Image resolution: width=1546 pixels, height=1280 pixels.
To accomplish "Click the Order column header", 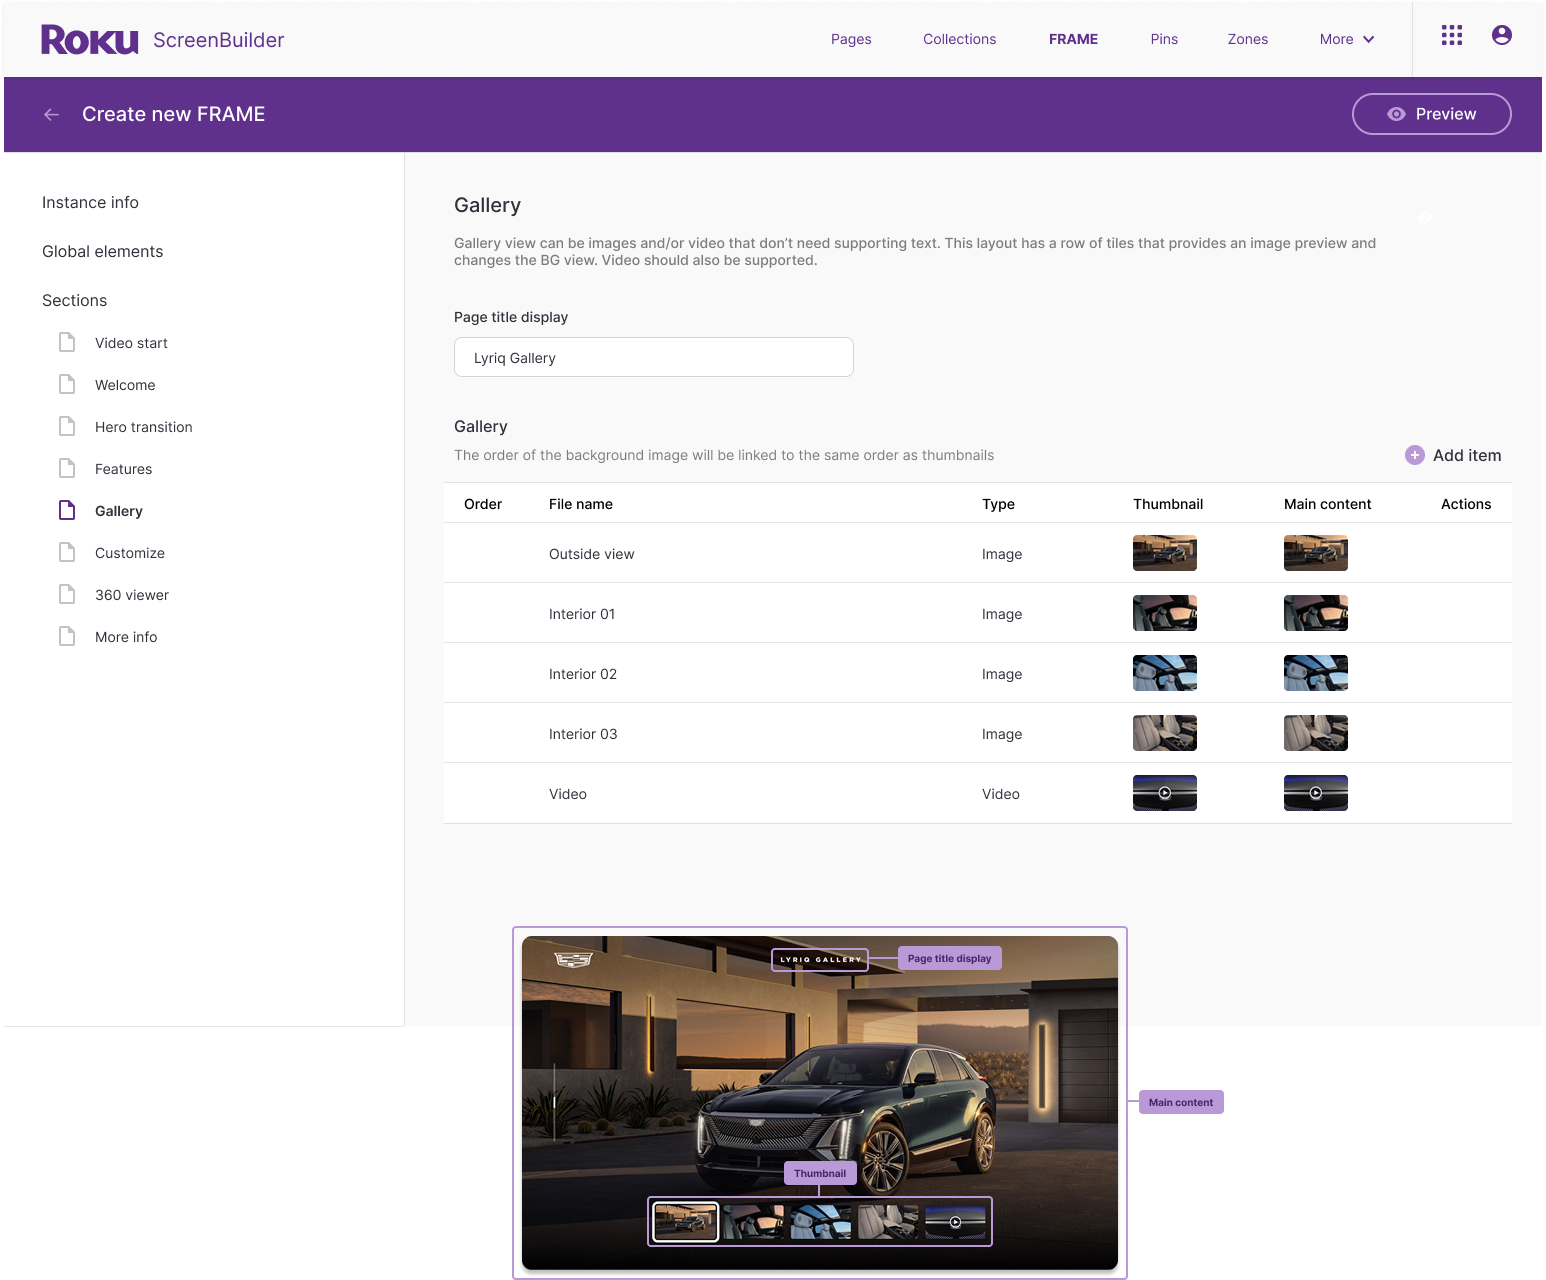I will tap(483, 504).
